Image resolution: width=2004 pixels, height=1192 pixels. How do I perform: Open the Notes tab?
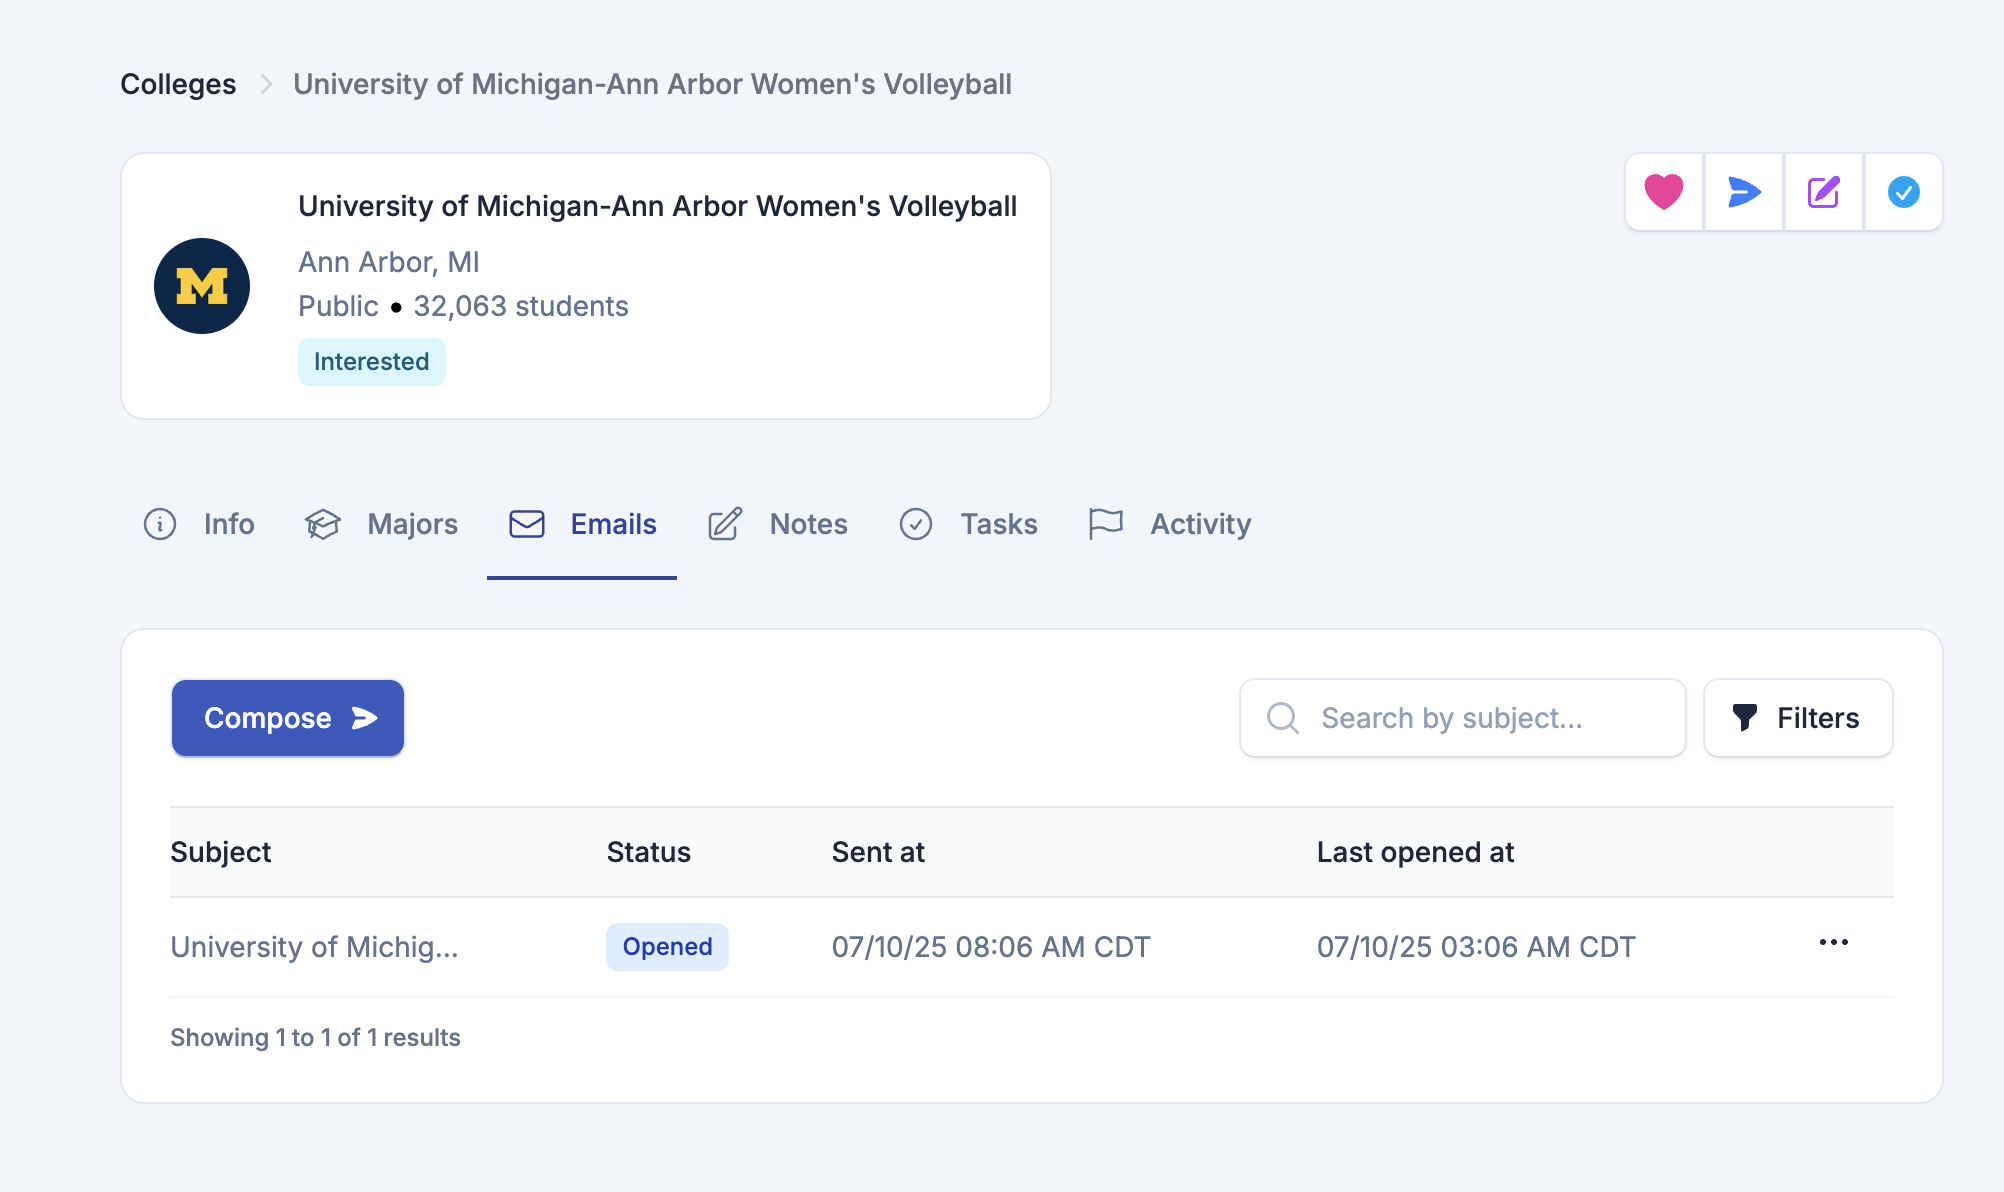tap(777, 524)
